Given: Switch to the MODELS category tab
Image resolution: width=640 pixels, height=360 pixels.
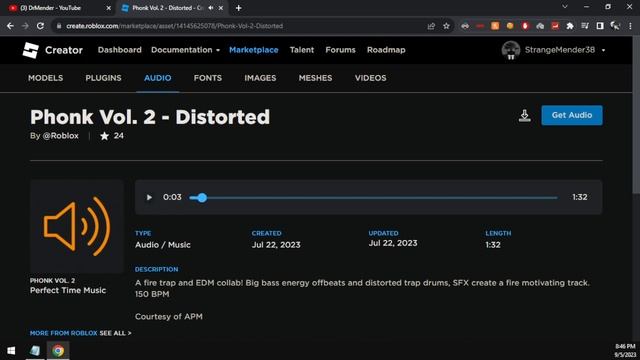Looking at the screenshot, I should [x=46, y=78].
